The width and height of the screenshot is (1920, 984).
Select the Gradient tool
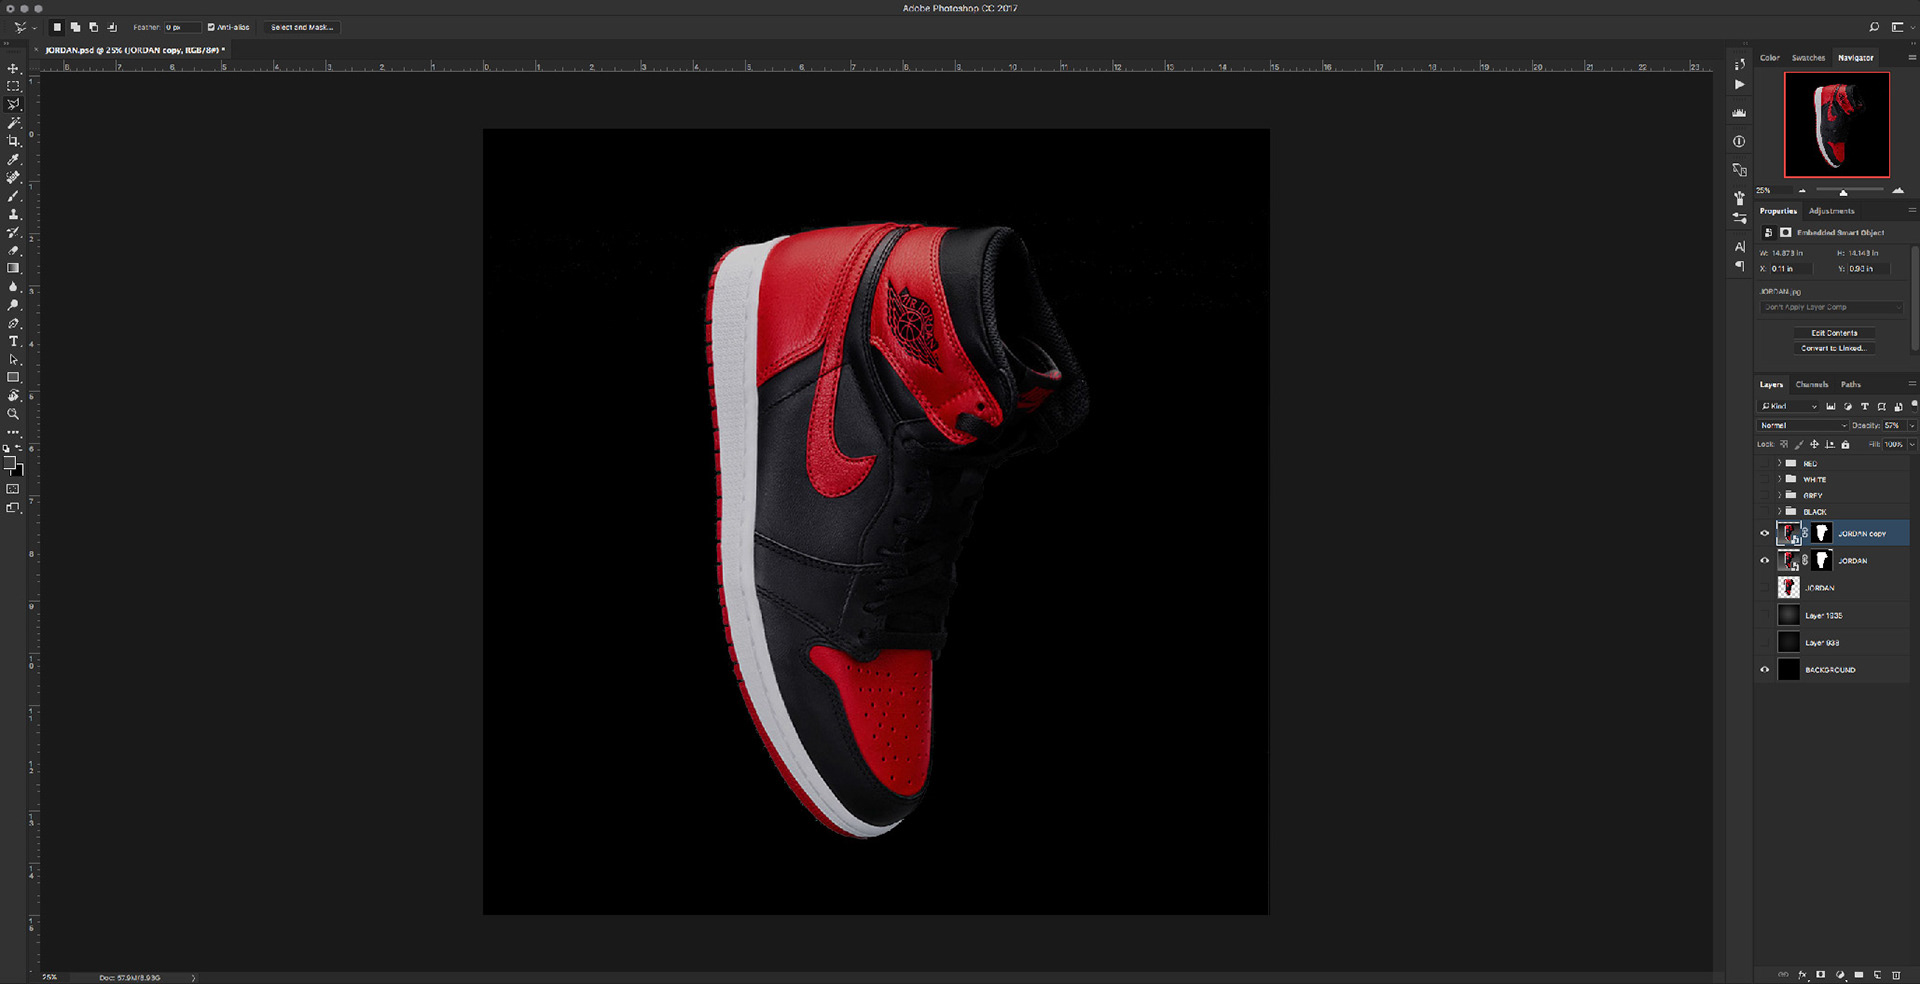[x=13, y=268]
